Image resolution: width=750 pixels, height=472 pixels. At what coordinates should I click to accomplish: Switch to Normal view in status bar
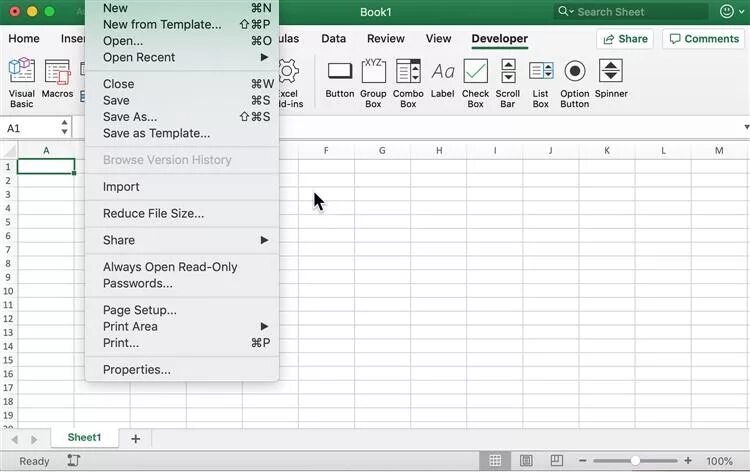click(495, 461)
